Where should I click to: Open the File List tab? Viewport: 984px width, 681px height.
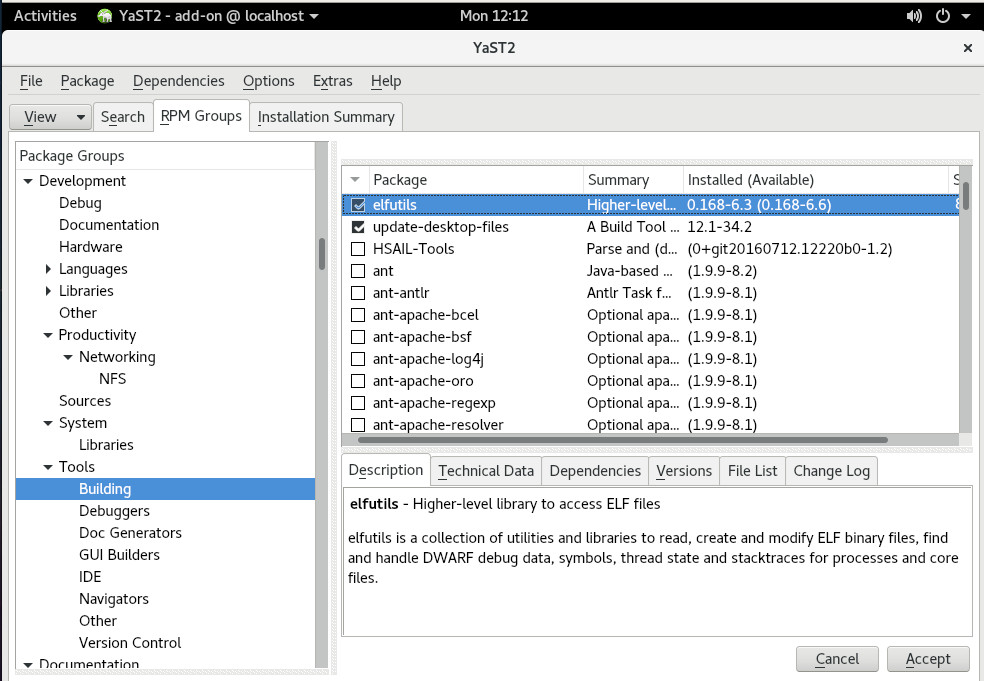click(752, 471)
